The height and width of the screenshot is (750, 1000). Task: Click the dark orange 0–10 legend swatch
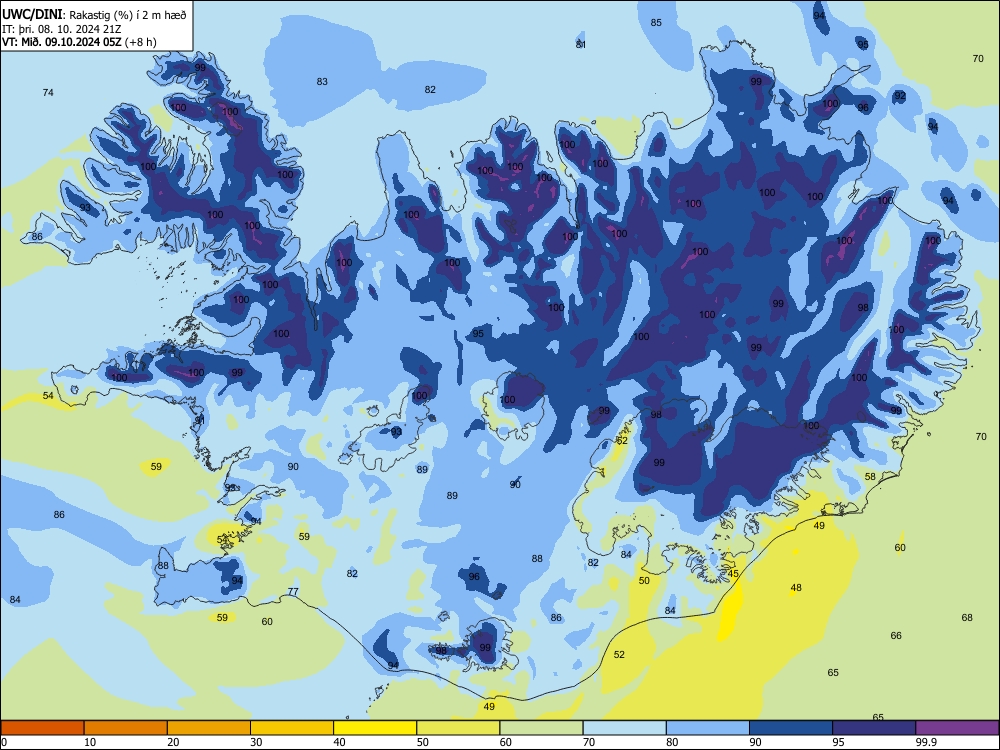42,728
